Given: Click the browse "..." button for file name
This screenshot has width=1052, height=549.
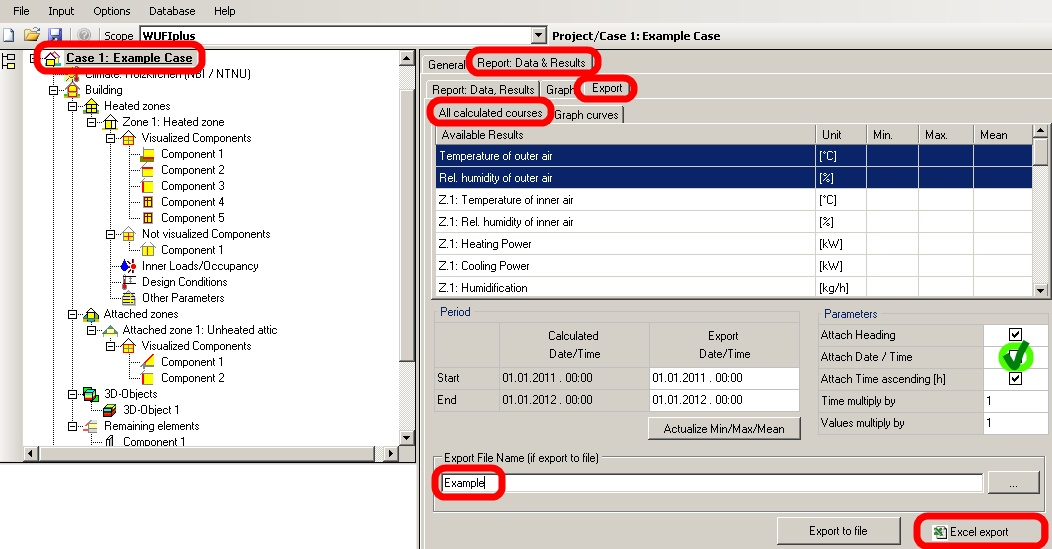Looking at the screenshot, I should [x=1013, y=483].
